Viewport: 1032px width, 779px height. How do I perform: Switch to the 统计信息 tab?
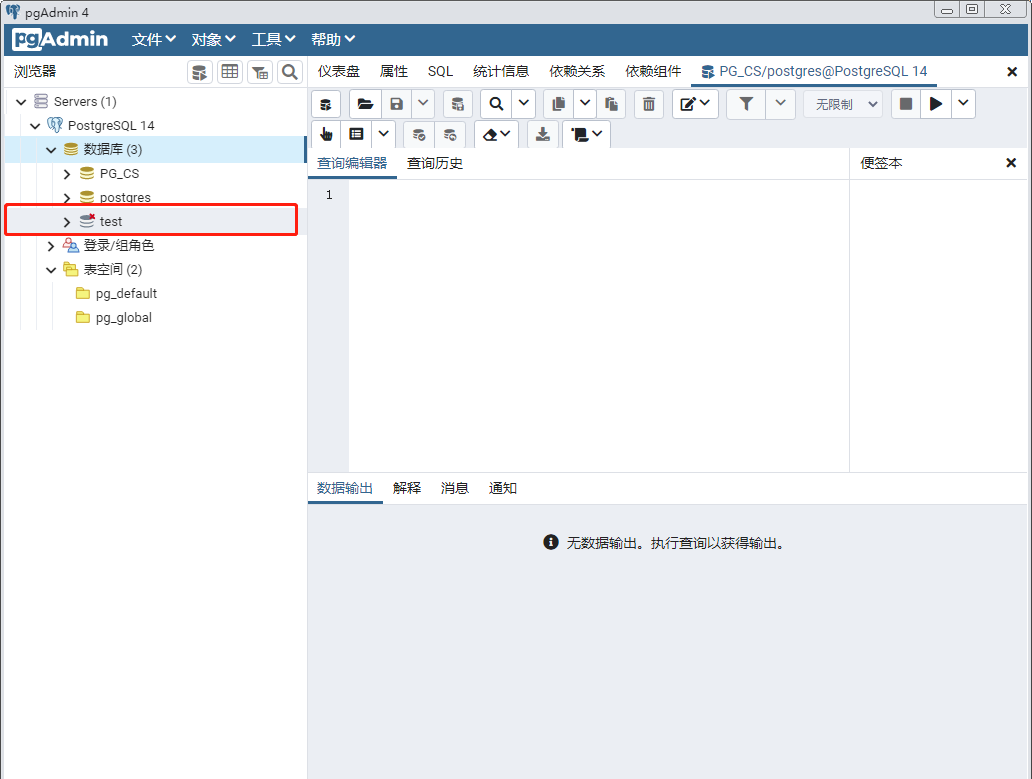501,71
